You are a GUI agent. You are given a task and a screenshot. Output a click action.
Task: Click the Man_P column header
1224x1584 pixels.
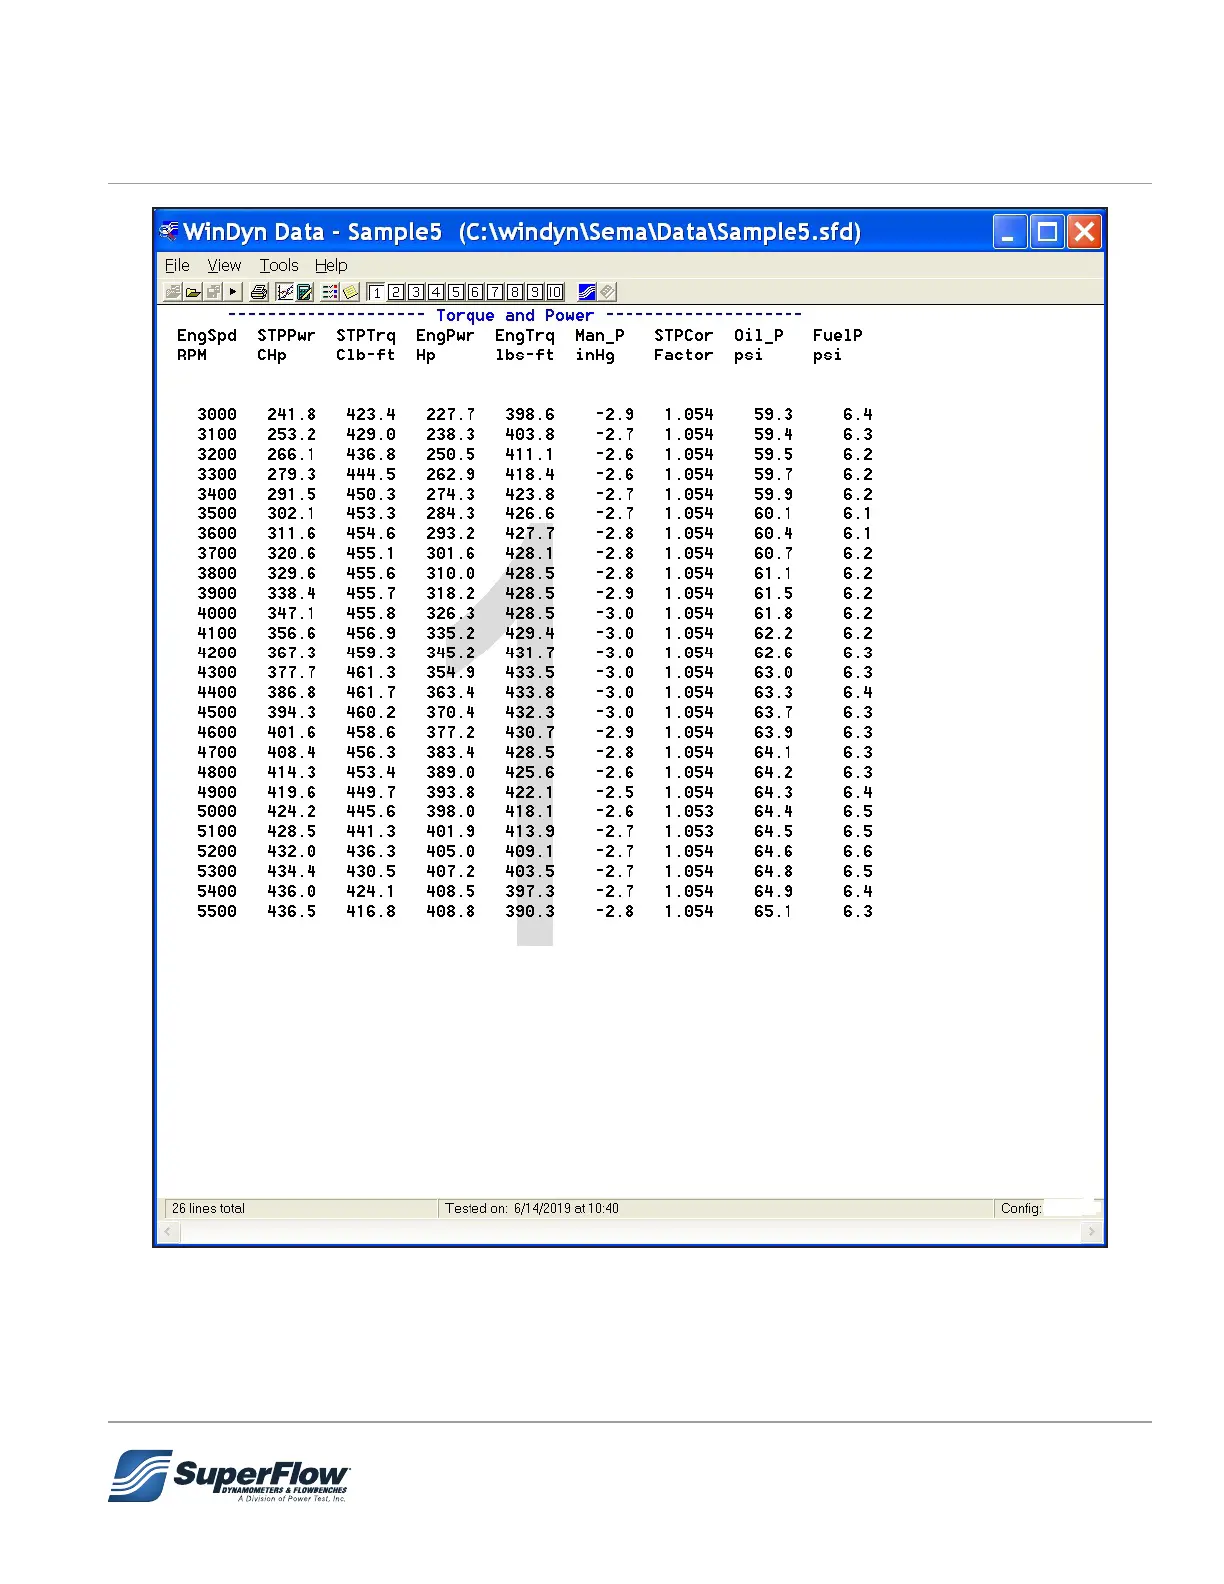click(600, 336)
